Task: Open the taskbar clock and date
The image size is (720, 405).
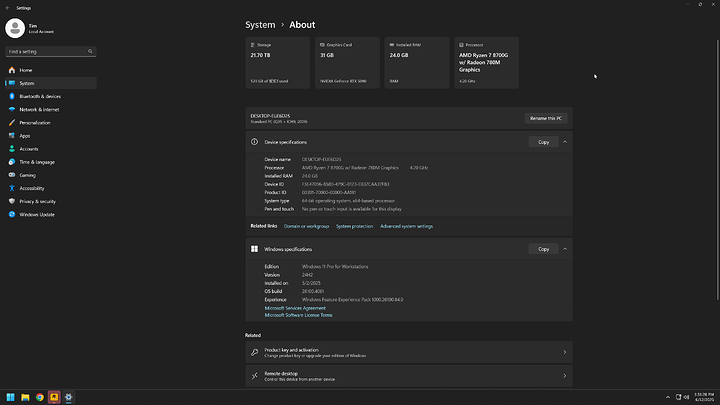Action: tap(704, 397)
